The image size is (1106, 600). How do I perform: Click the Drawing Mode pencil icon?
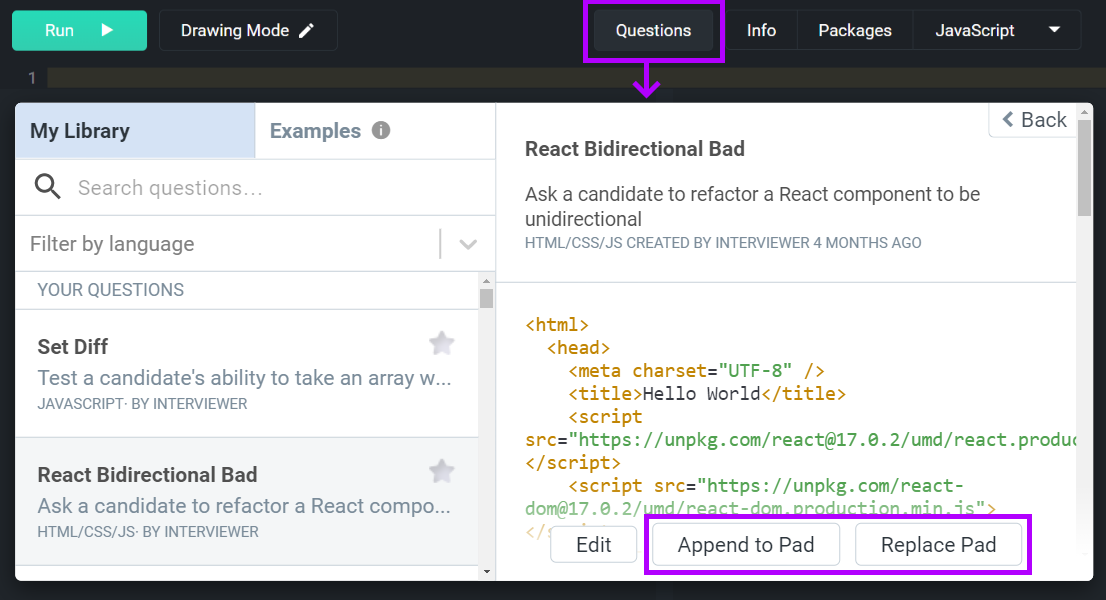pos(307,30)
